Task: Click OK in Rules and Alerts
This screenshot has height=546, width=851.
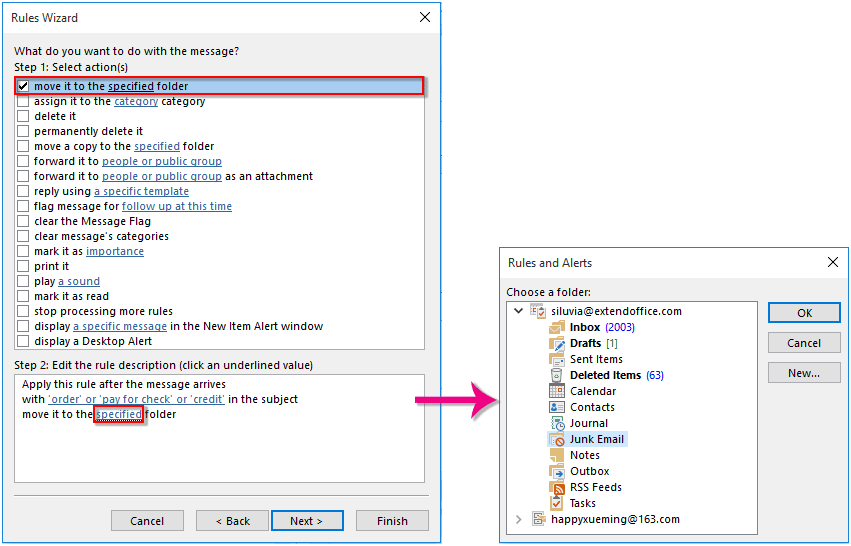Action: pyautogui.click(x=804, y=313)
